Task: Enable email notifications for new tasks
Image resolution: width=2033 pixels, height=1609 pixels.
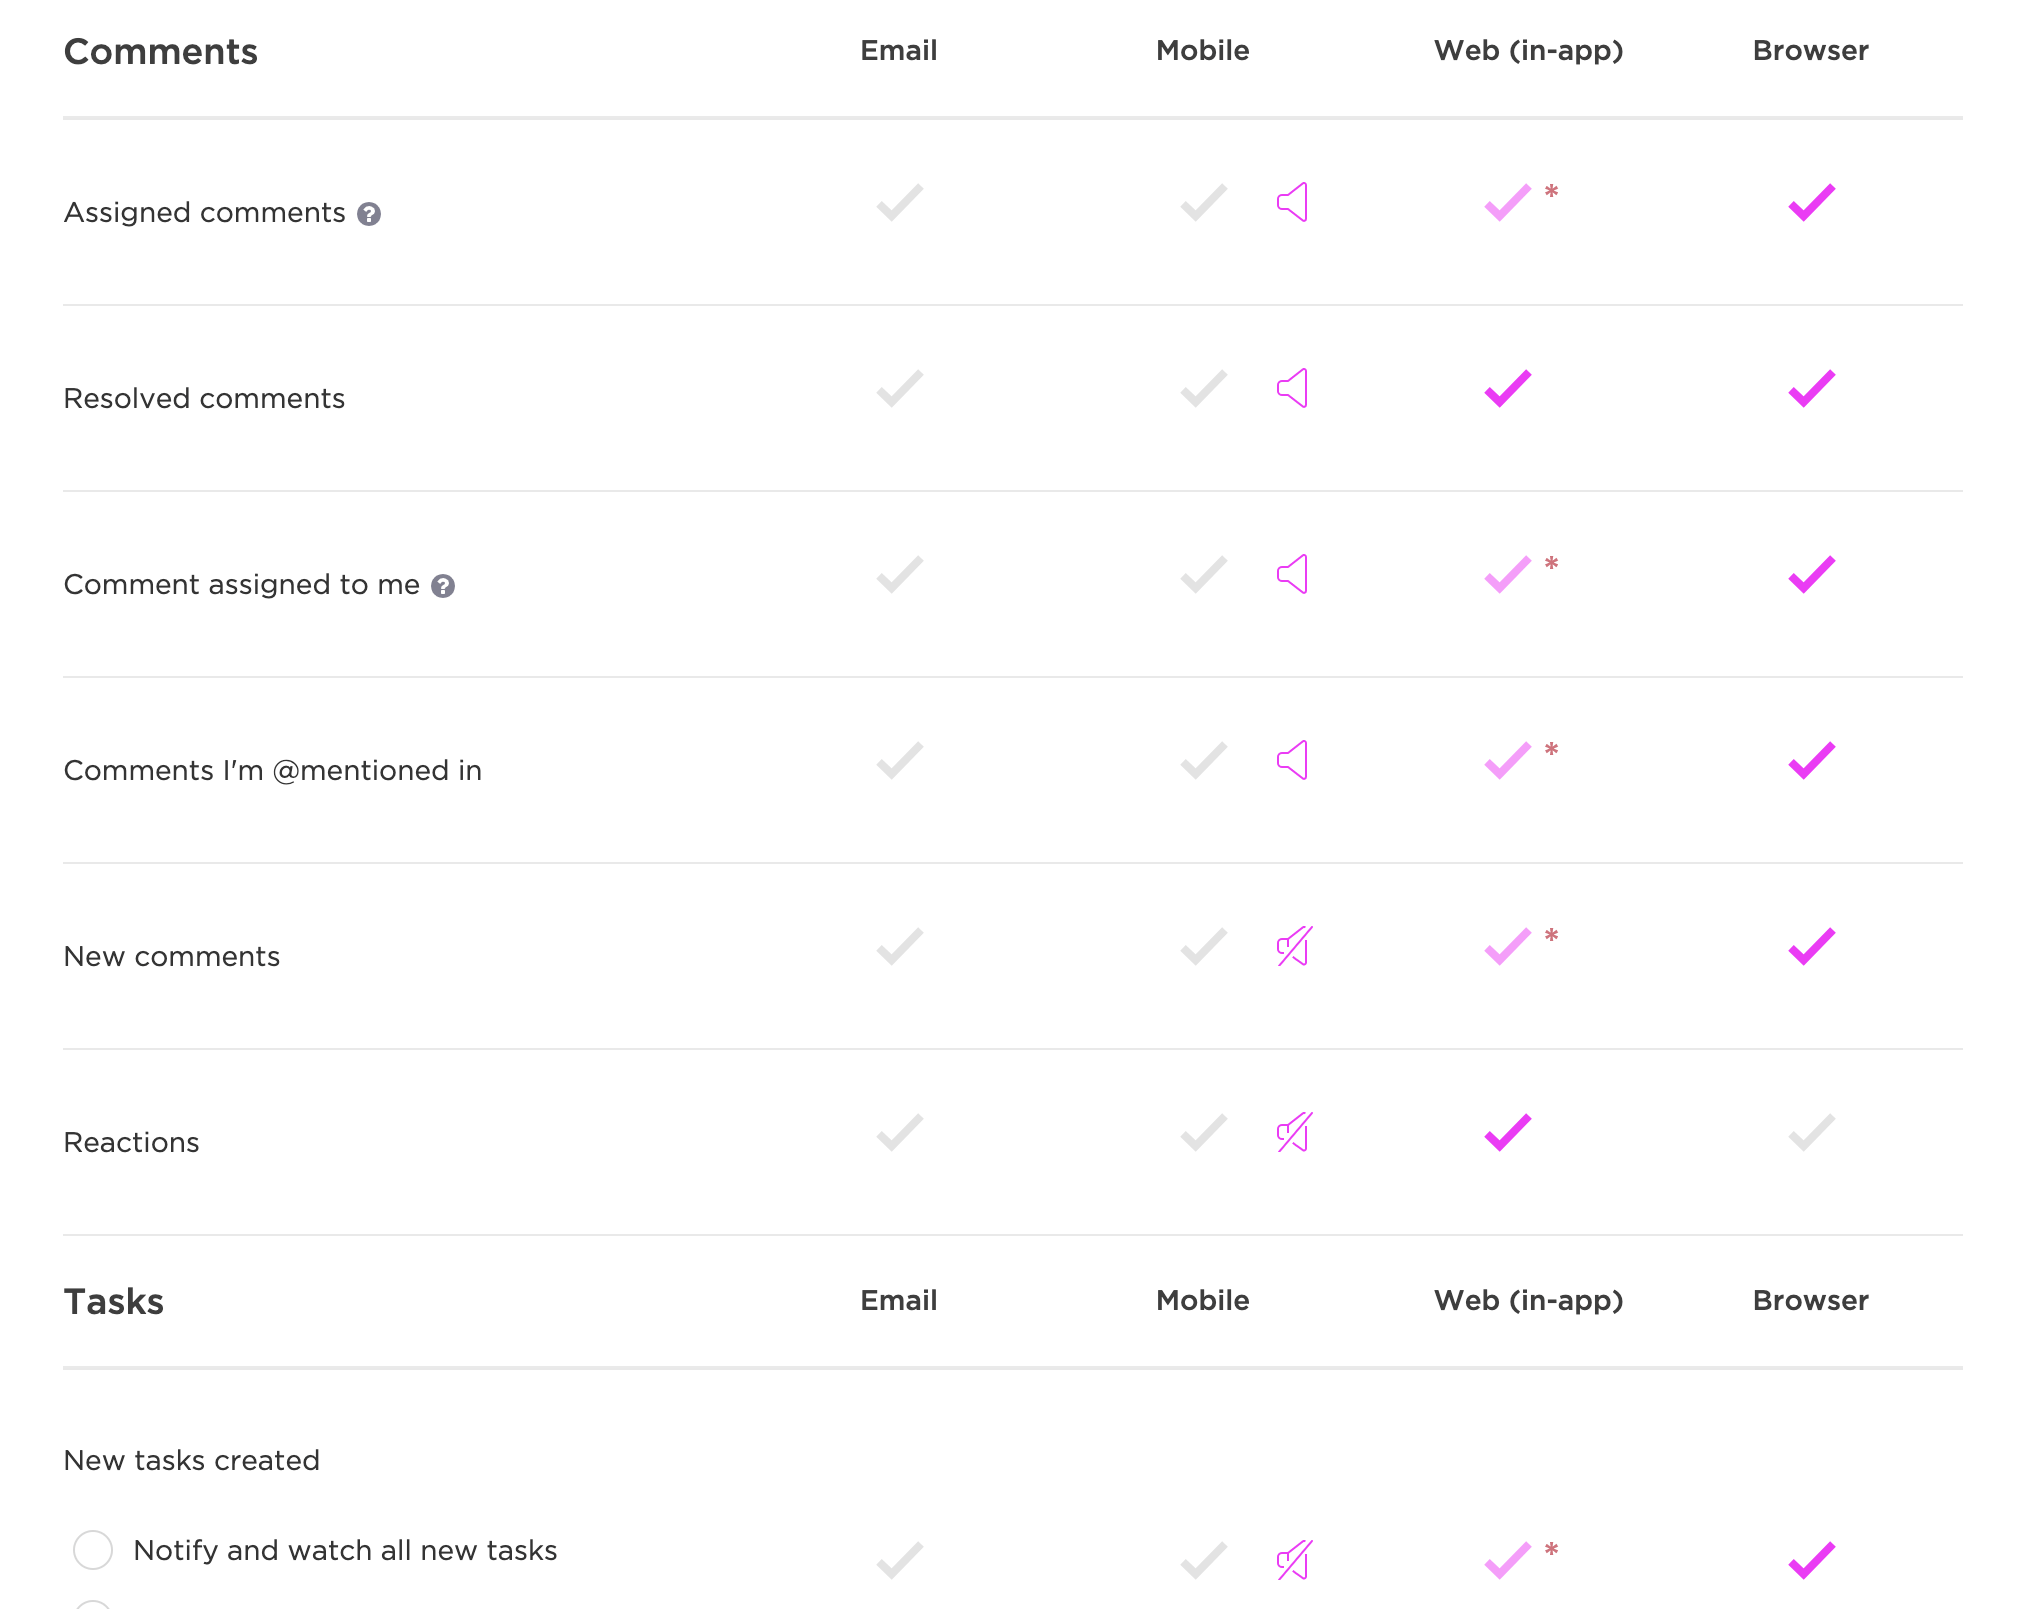Action: pyautogui.click(x=899, y=1560)
